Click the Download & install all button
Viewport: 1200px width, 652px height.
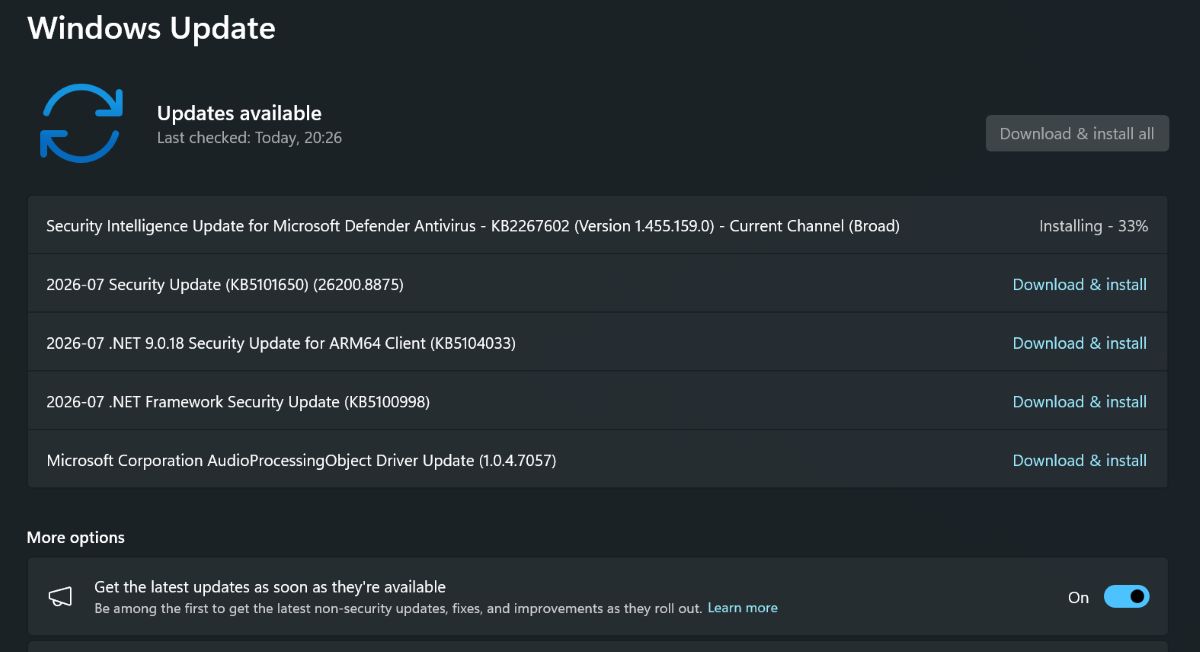[x=1077, y=134]
